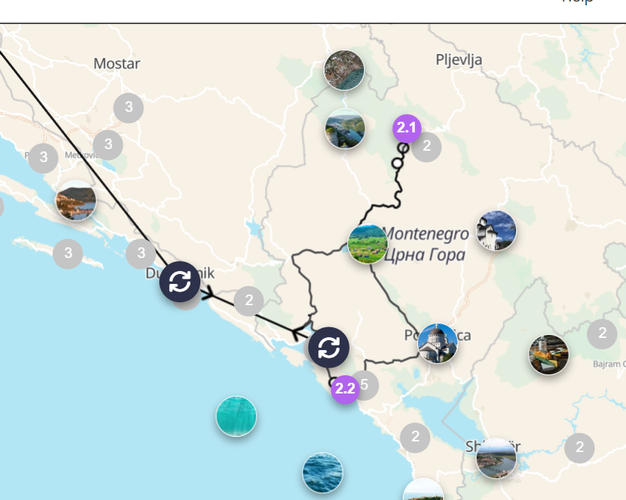Open the white church photo at Podgorica
This screenshot has width=626, height=500.
438,343
